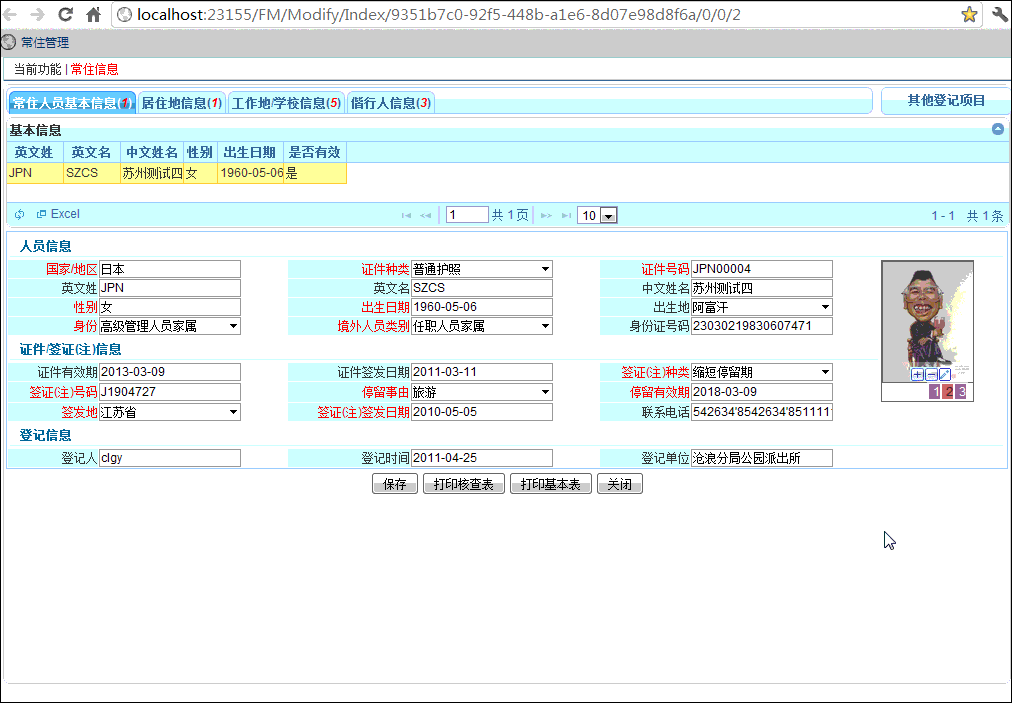
Task: Select grid row cell 苏州测试四
Action: [x=152, y=173]
